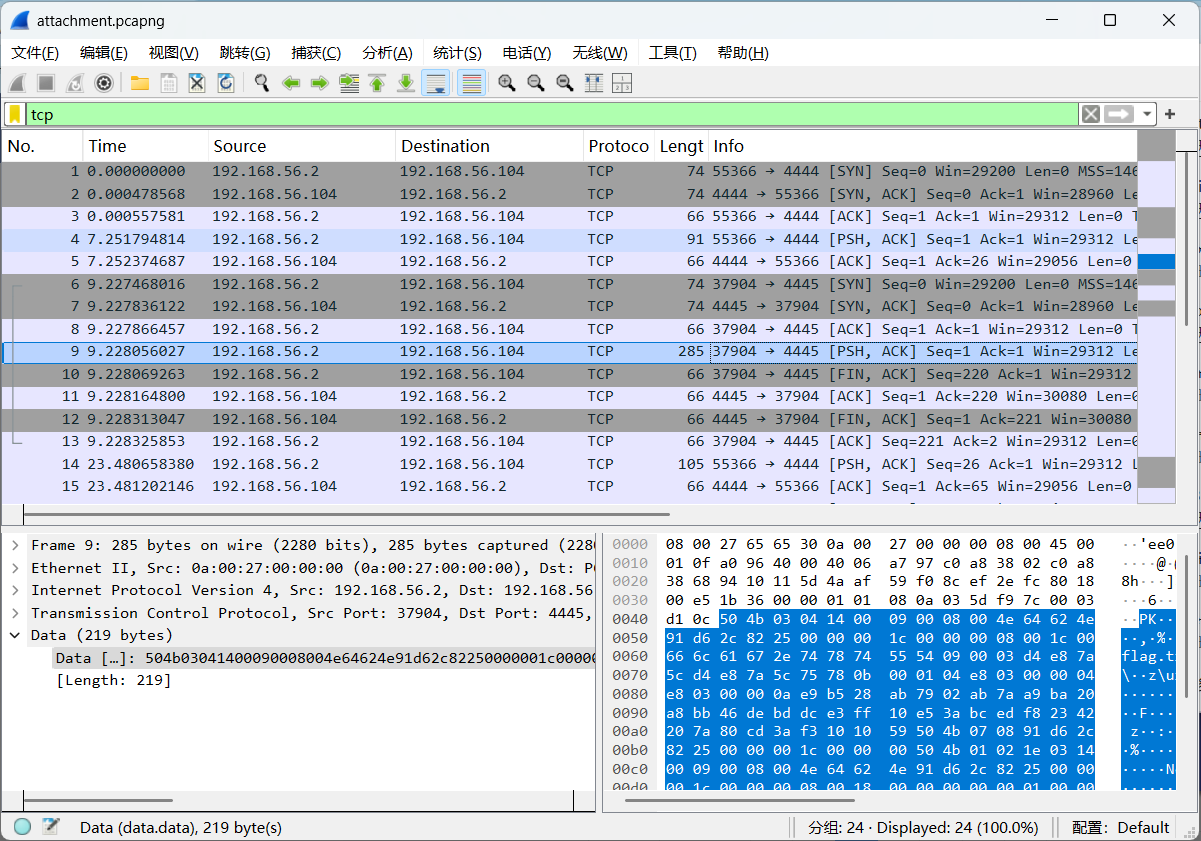Open the 分析(A) menu

tap(387, 53)
